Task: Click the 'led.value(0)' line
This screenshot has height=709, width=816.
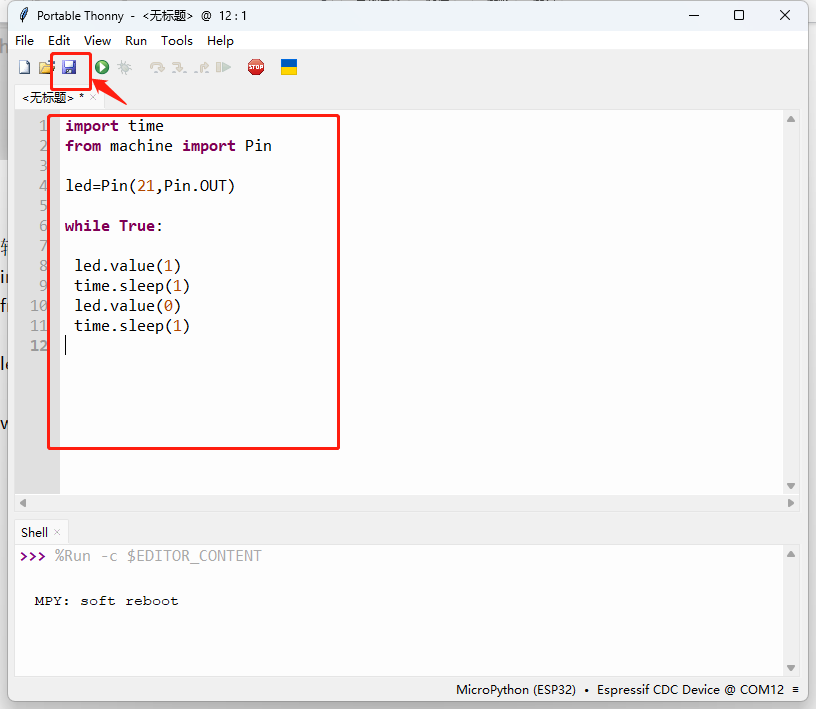Action: coord(128,306)
